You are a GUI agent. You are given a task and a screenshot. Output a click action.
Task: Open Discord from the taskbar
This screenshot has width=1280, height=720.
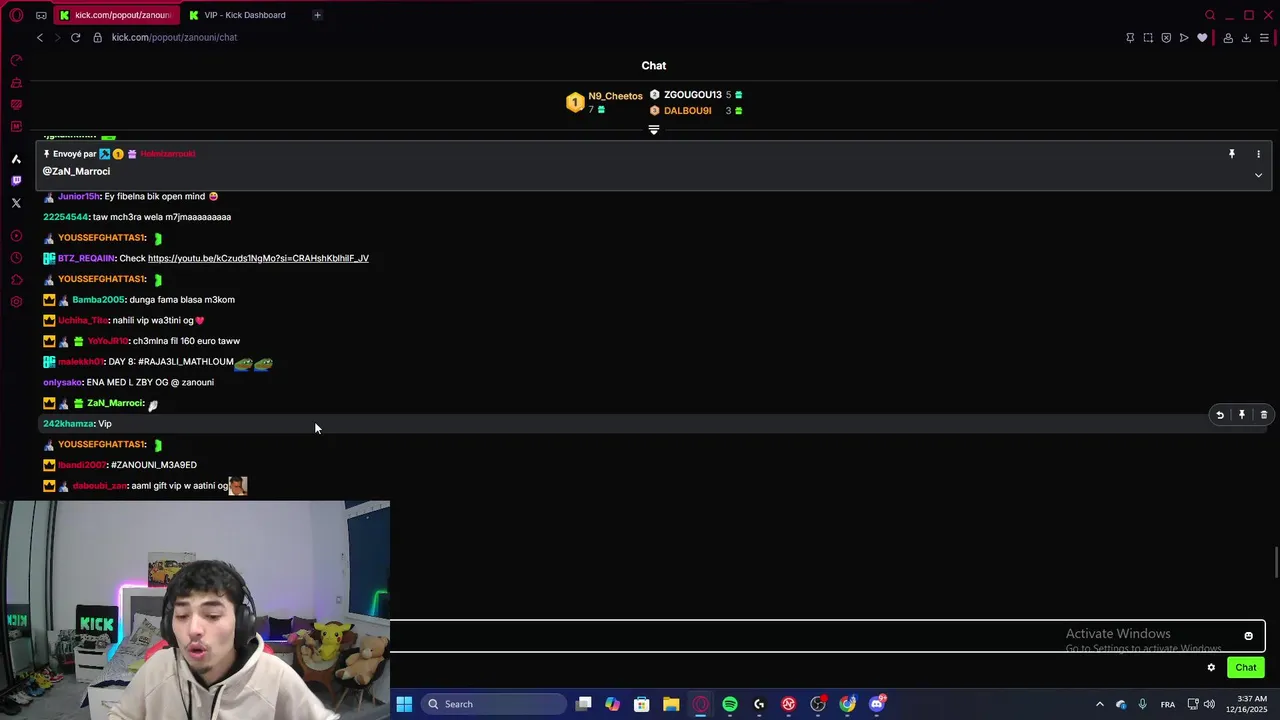877,704
